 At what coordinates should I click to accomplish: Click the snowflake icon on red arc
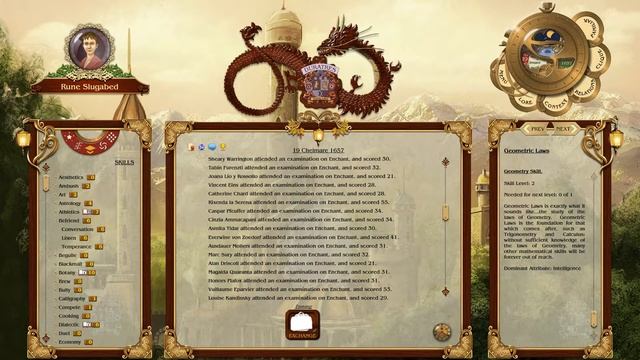[78, 145]
